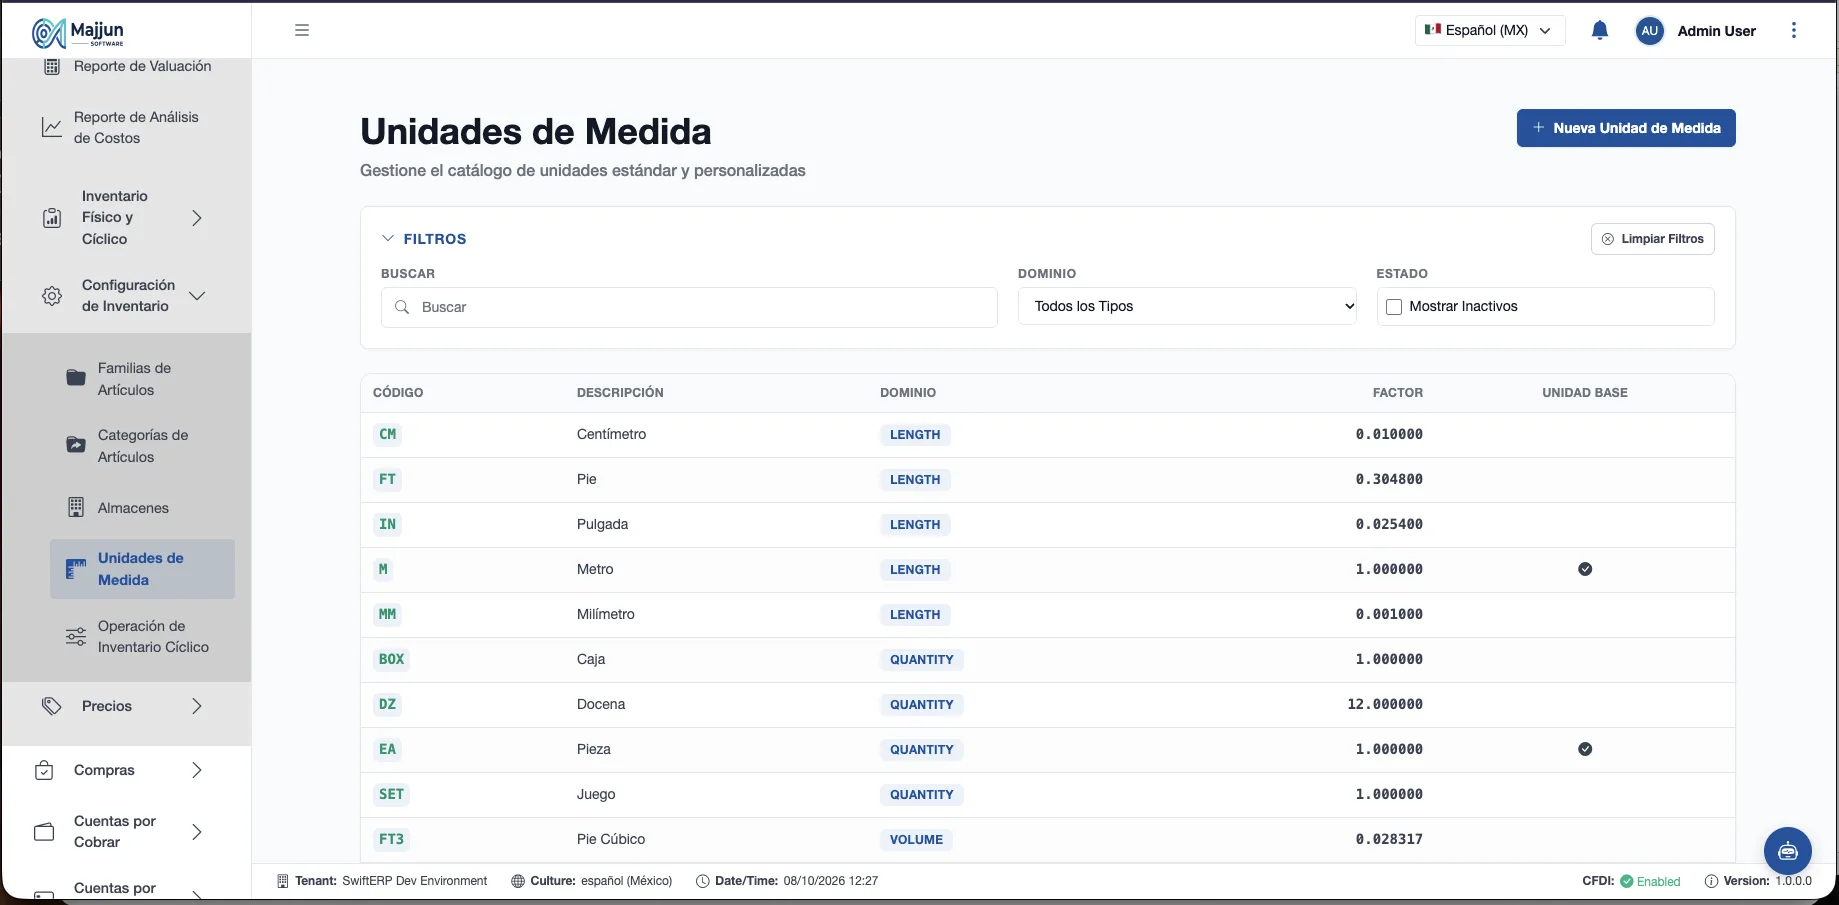Select the FT code badge
Image resolution: width=1839 pixels, height=905 pixels.
[x=388, y=479]
